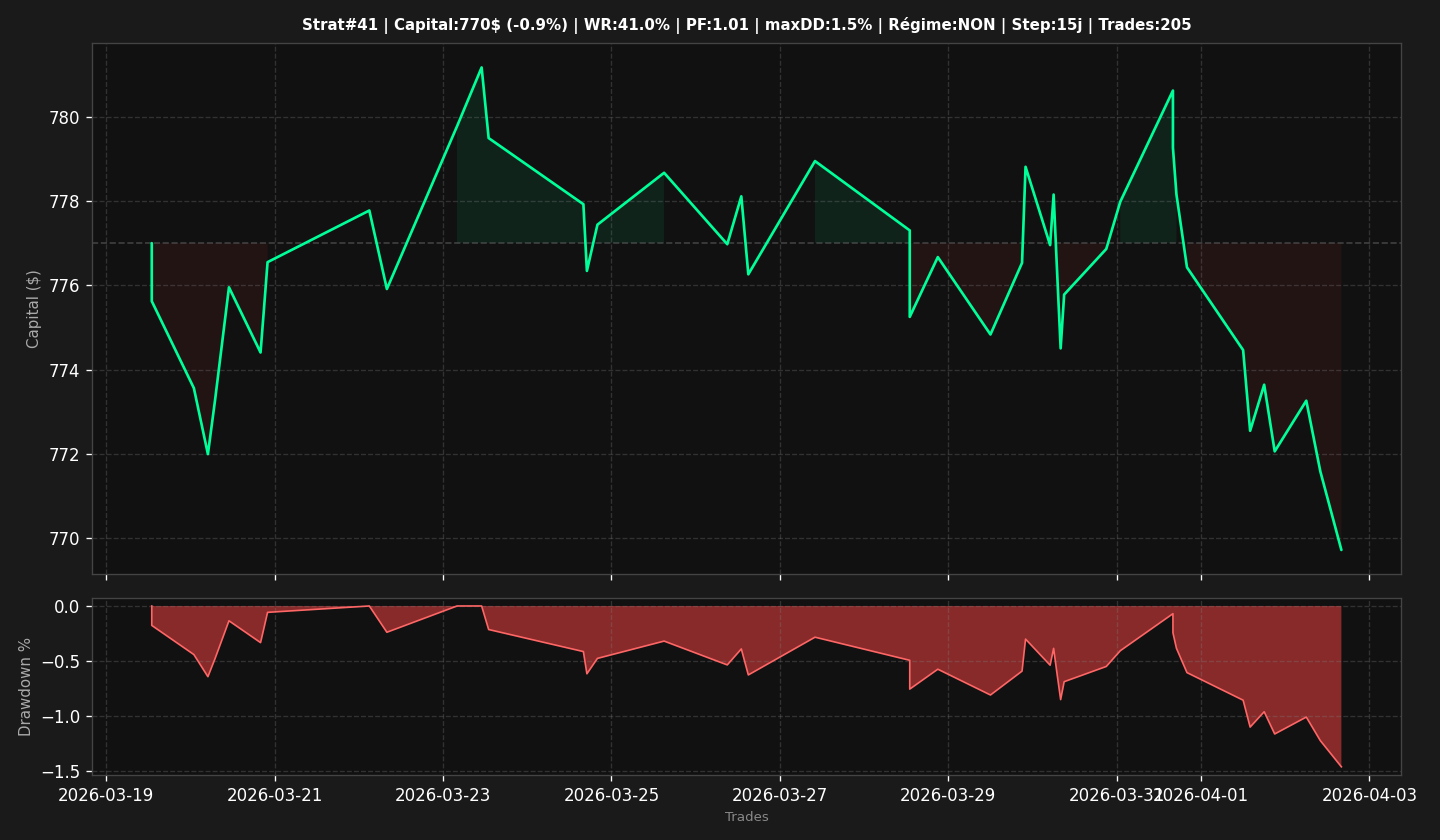The width and height of the screenshot is (1440, 840).
Task: Click the Trades x-axis label
Action: click(x=747, y=817)
